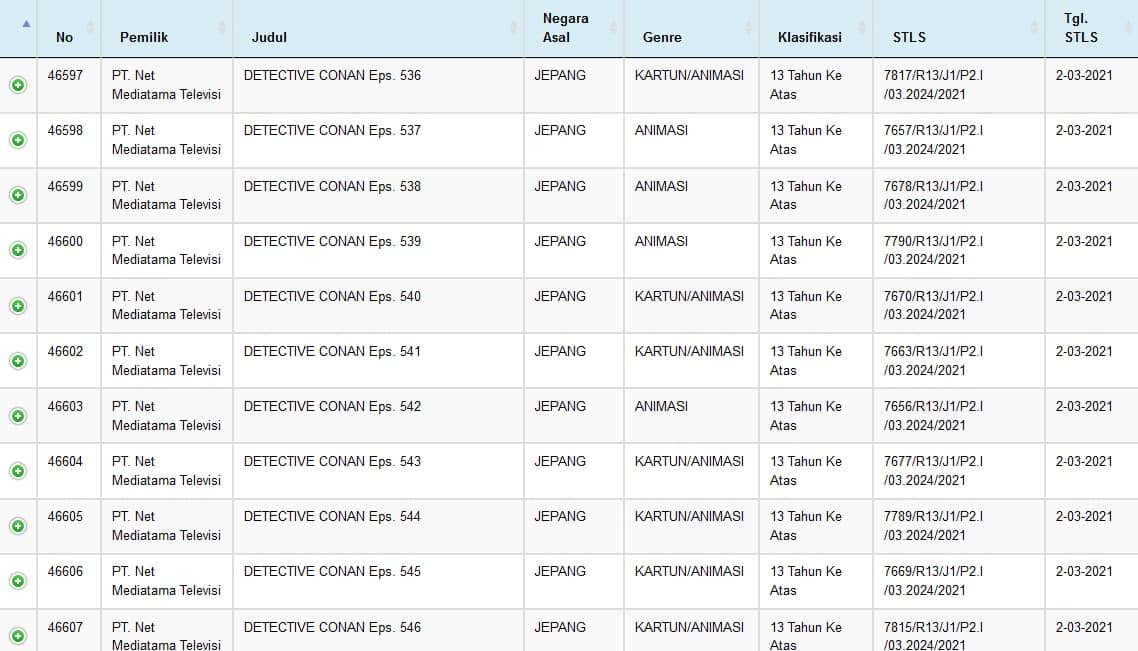Click green plus icon for row 46603

[x=18, y=415]
